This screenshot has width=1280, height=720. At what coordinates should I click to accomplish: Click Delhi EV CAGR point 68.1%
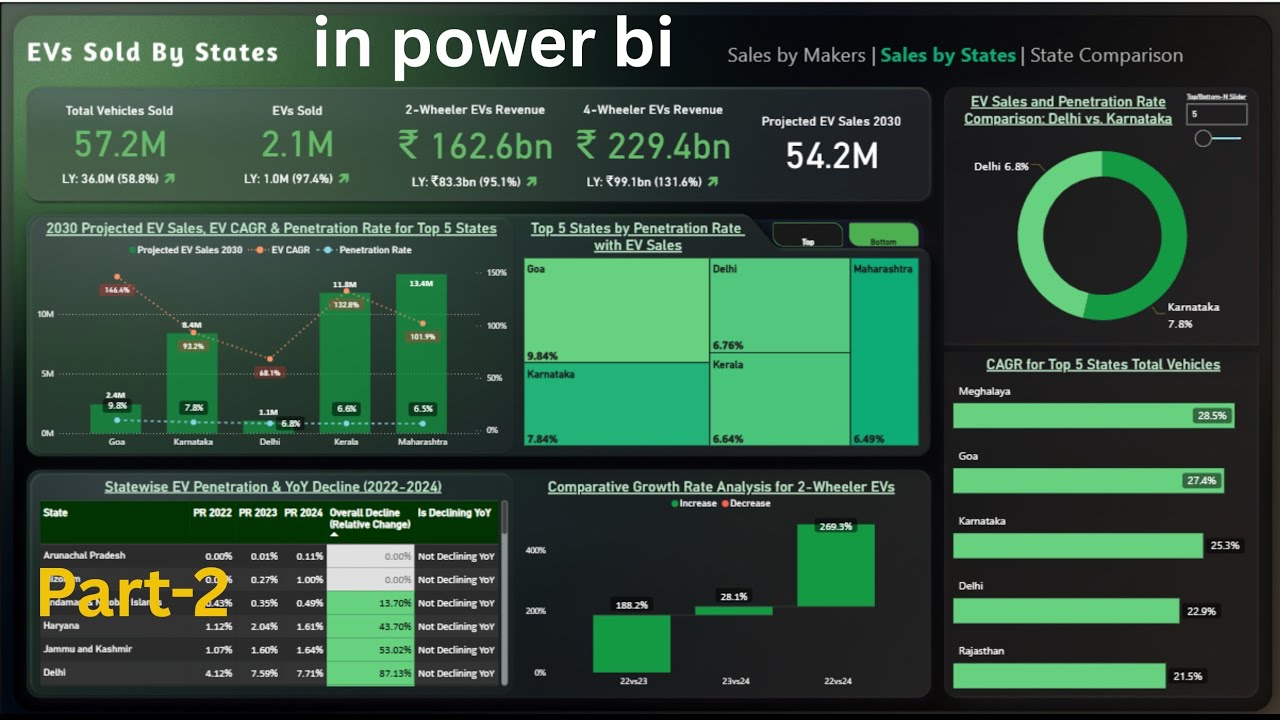pos(269,358)
